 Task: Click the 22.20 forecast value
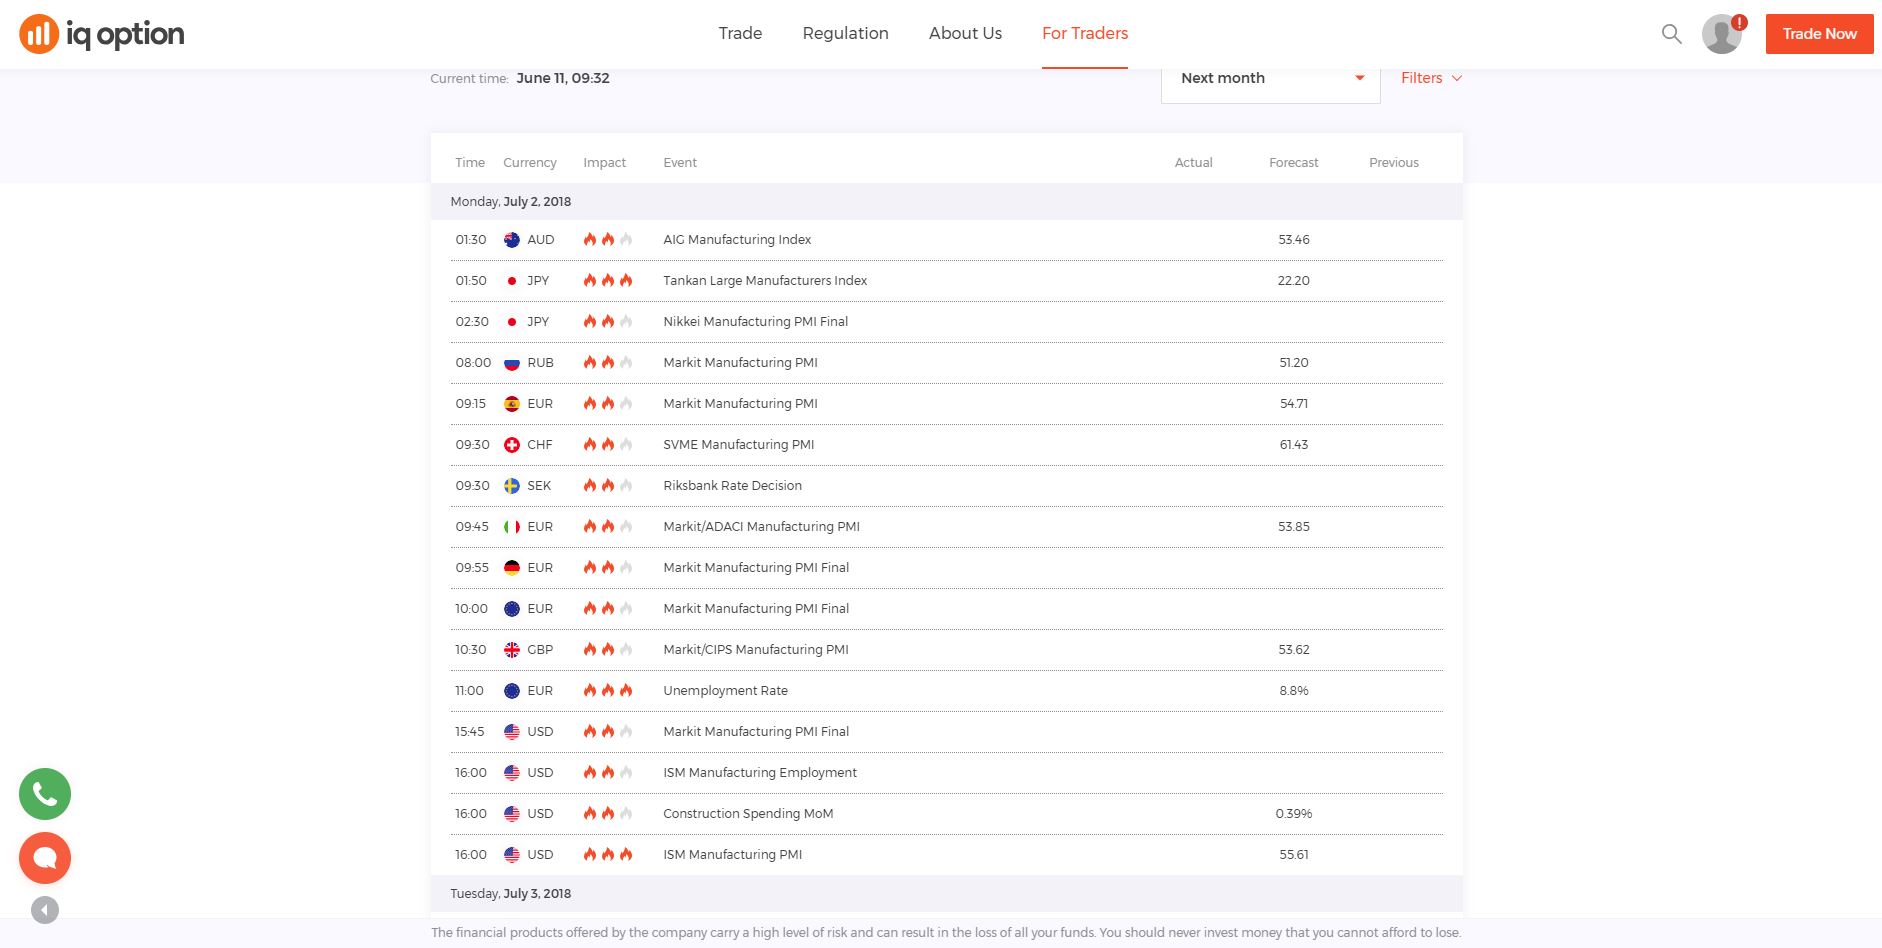point(1294,281)
